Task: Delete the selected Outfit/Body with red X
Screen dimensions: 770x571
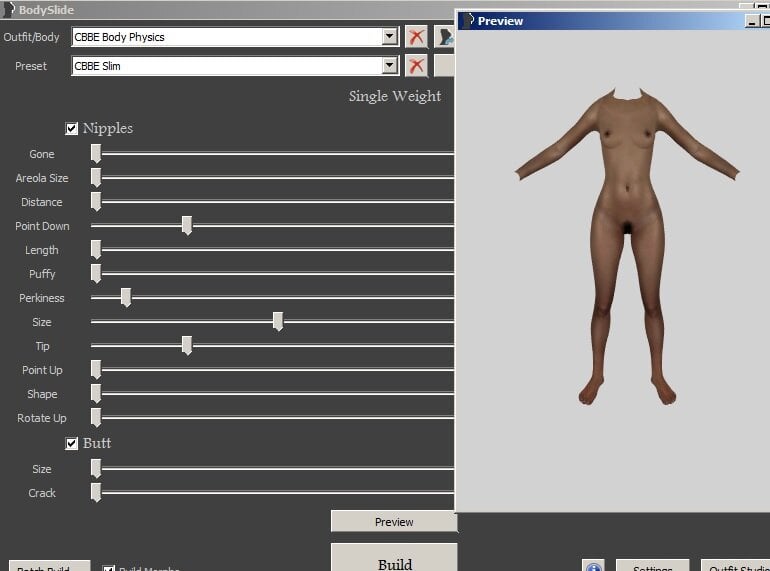Action: (x=416, y=37)
